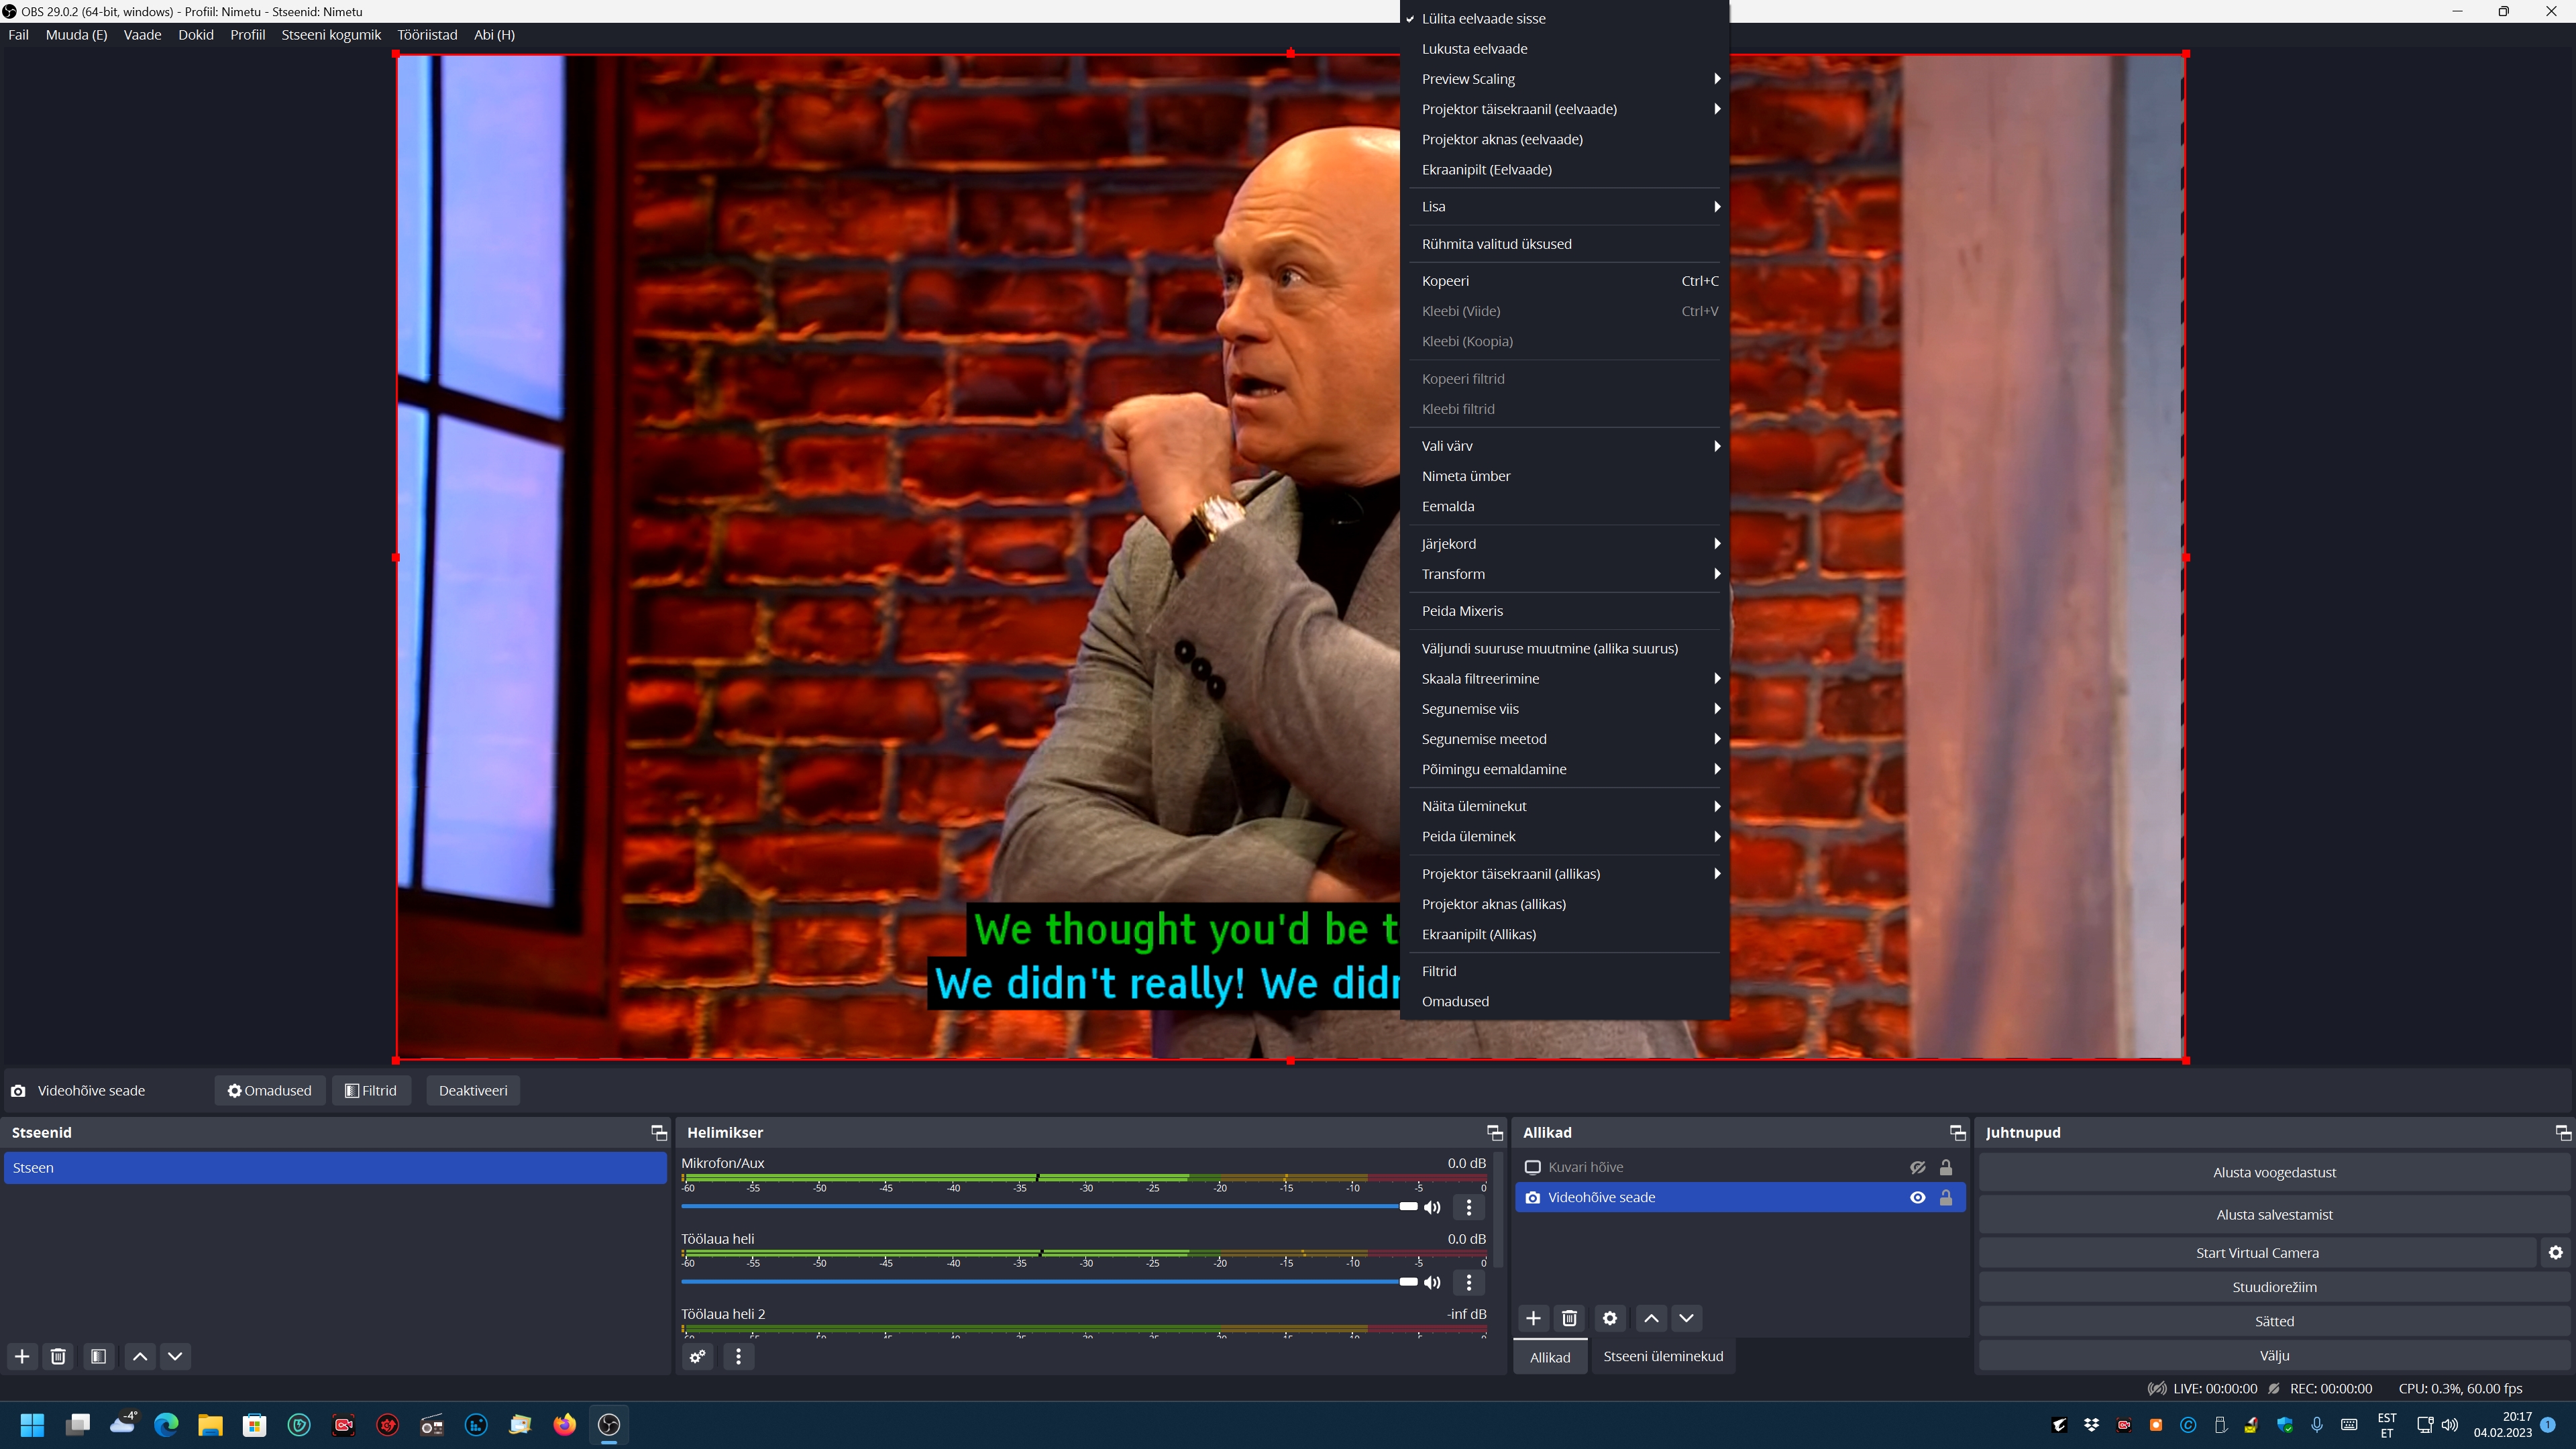The image size is (2576, 1449).
Task: Move scene up arrow in Stseenid panel
Action: pyautogui.click(x=140, y=1356)
